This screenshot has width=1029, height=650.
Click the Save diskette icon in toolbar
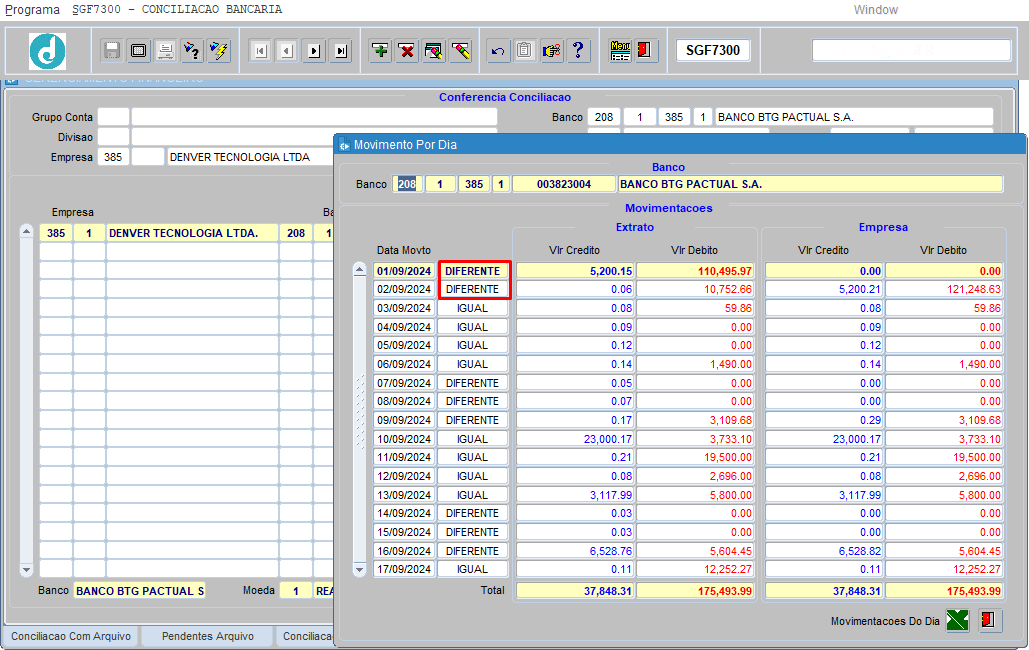pyautogui.click(x=112, y=51)
